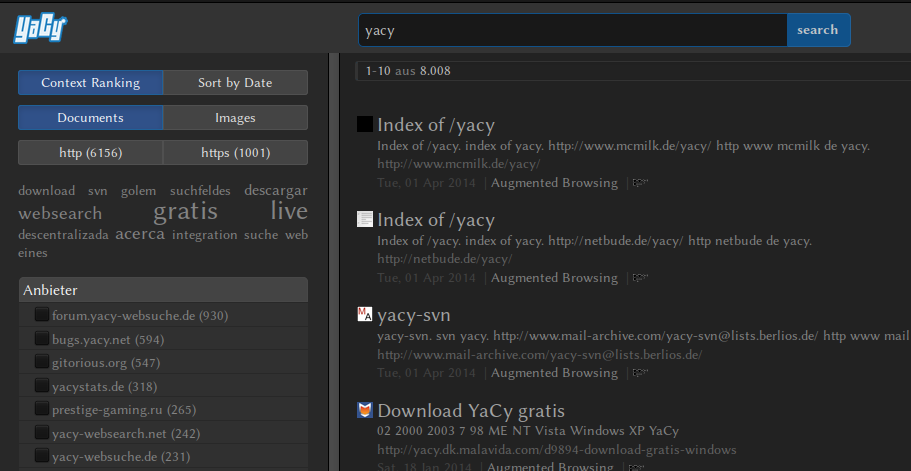Click the tag cloud word suchfeldes
The image size is (911, 471).
[x=200, y=191]
